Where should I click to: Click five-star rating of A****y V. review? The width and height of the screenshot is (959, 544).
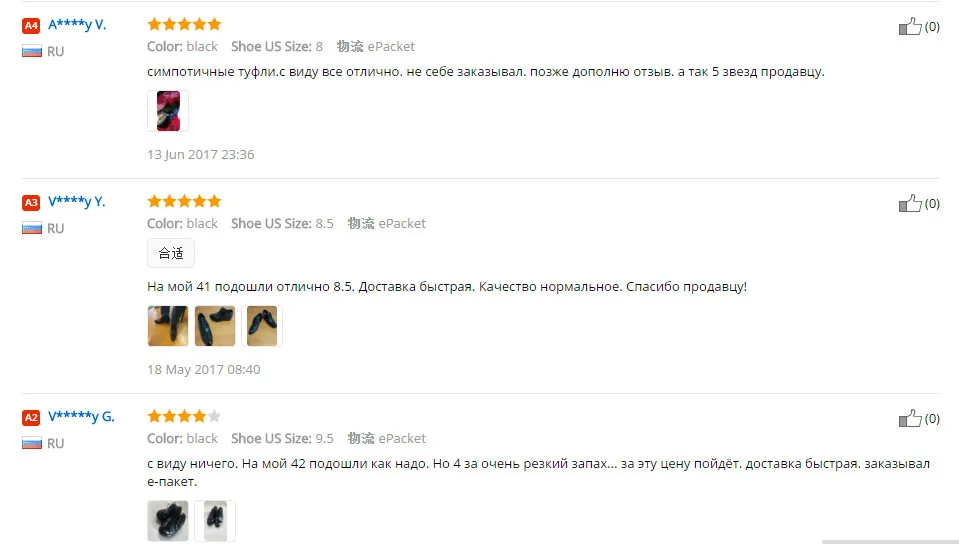click(184, 24)
